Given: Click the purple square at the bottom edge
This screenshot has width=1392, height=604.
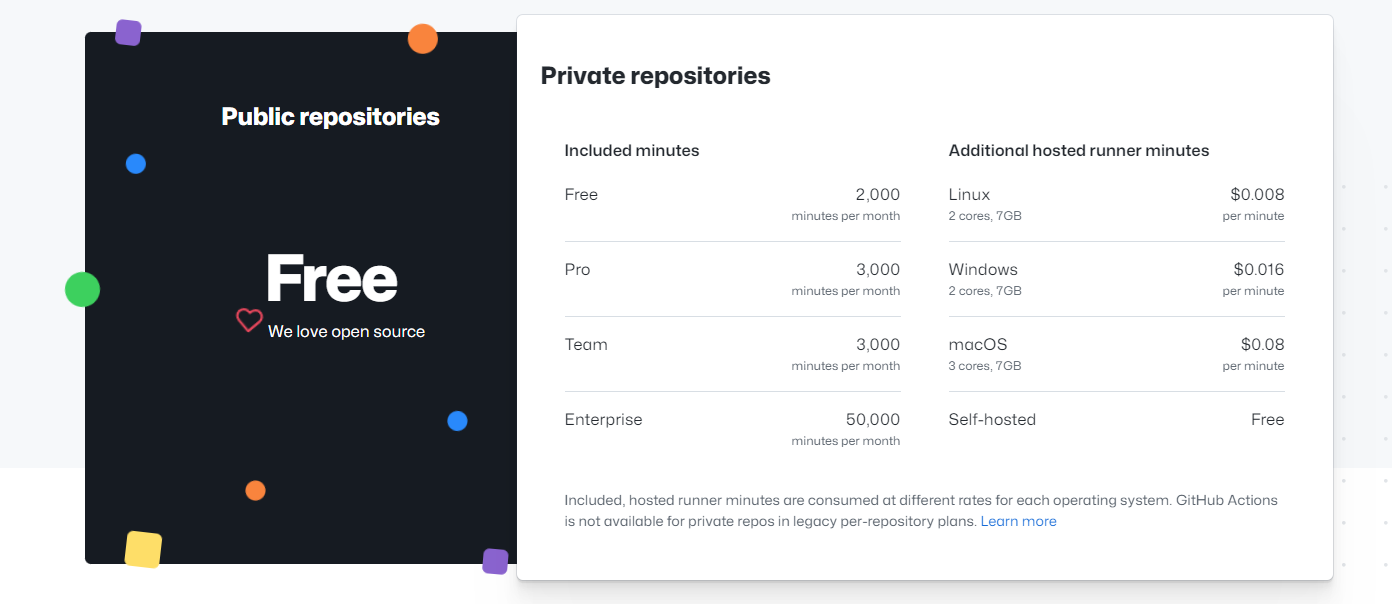Looking at the screenshot, I should (x=494, y=562).
